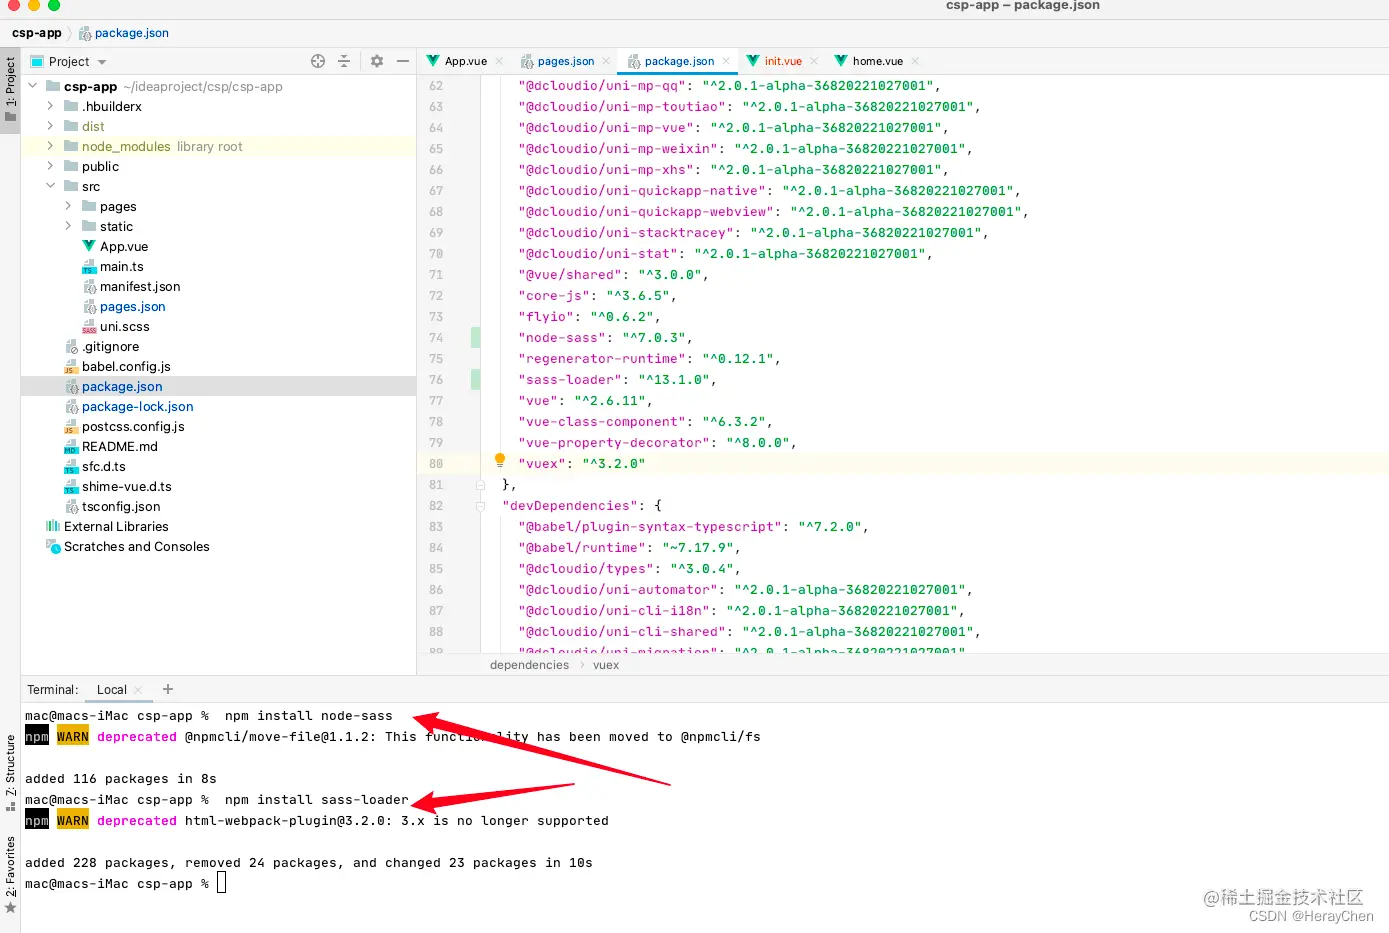
Task: Expand the dist folder
Action: [50, 126]
